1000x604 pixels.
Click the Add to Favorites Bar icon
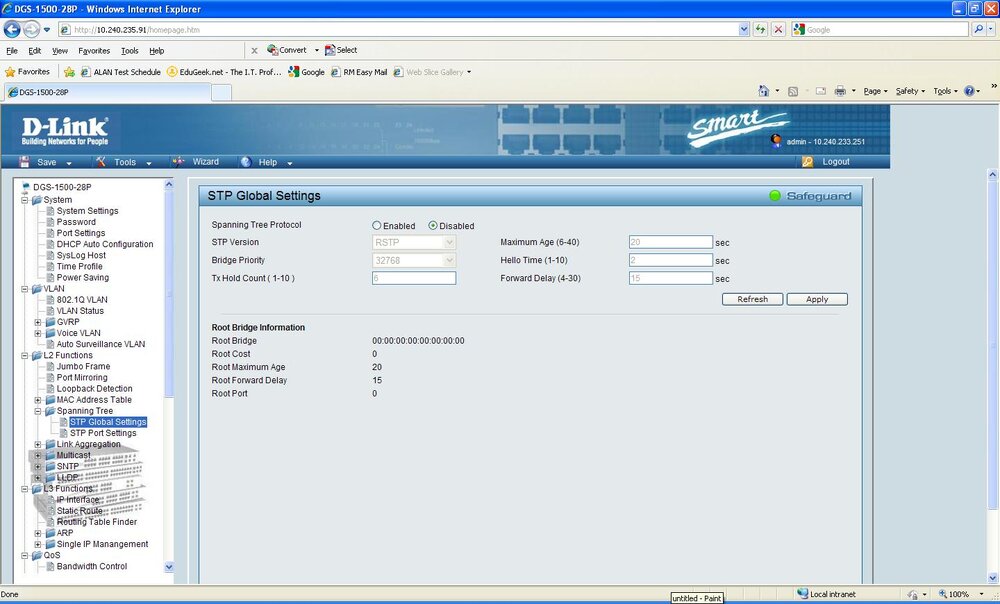[70, 72]
